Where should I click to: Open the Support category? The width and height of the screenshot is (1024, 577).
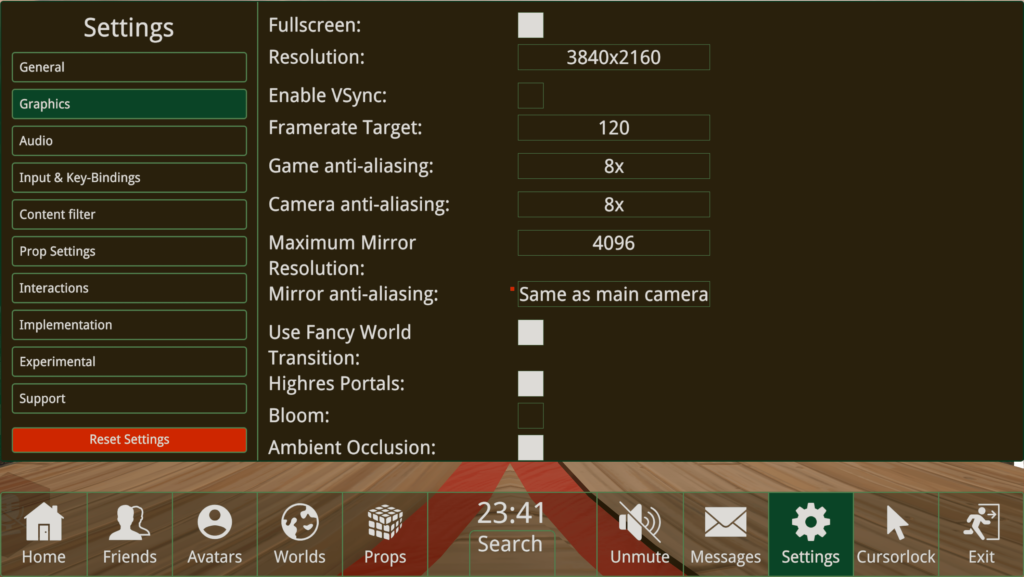coord(129,398)
